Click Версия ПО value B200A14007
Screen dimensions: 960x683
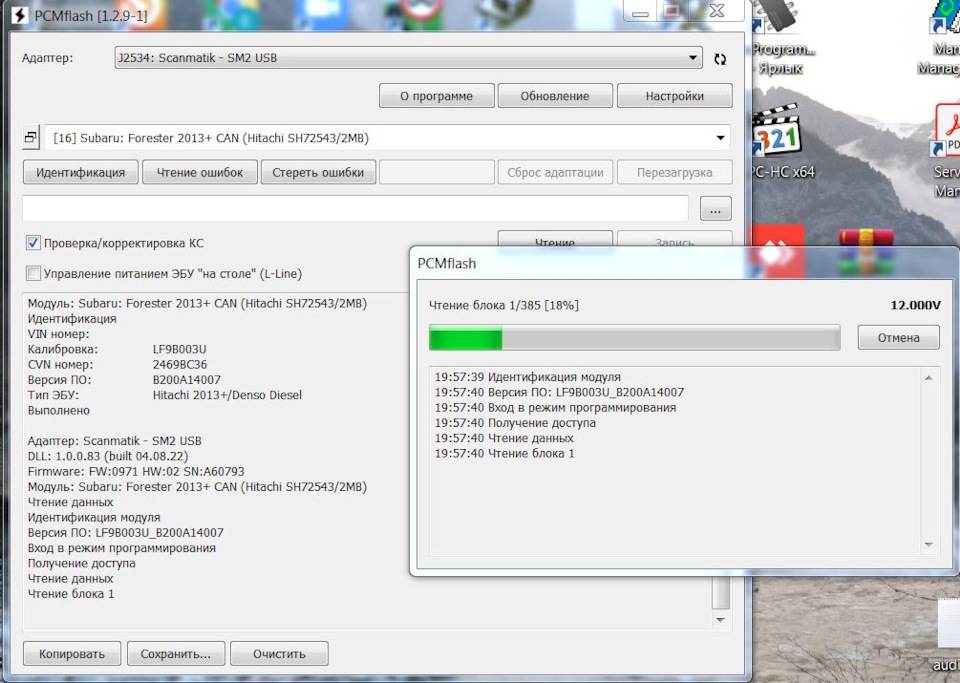187,380
